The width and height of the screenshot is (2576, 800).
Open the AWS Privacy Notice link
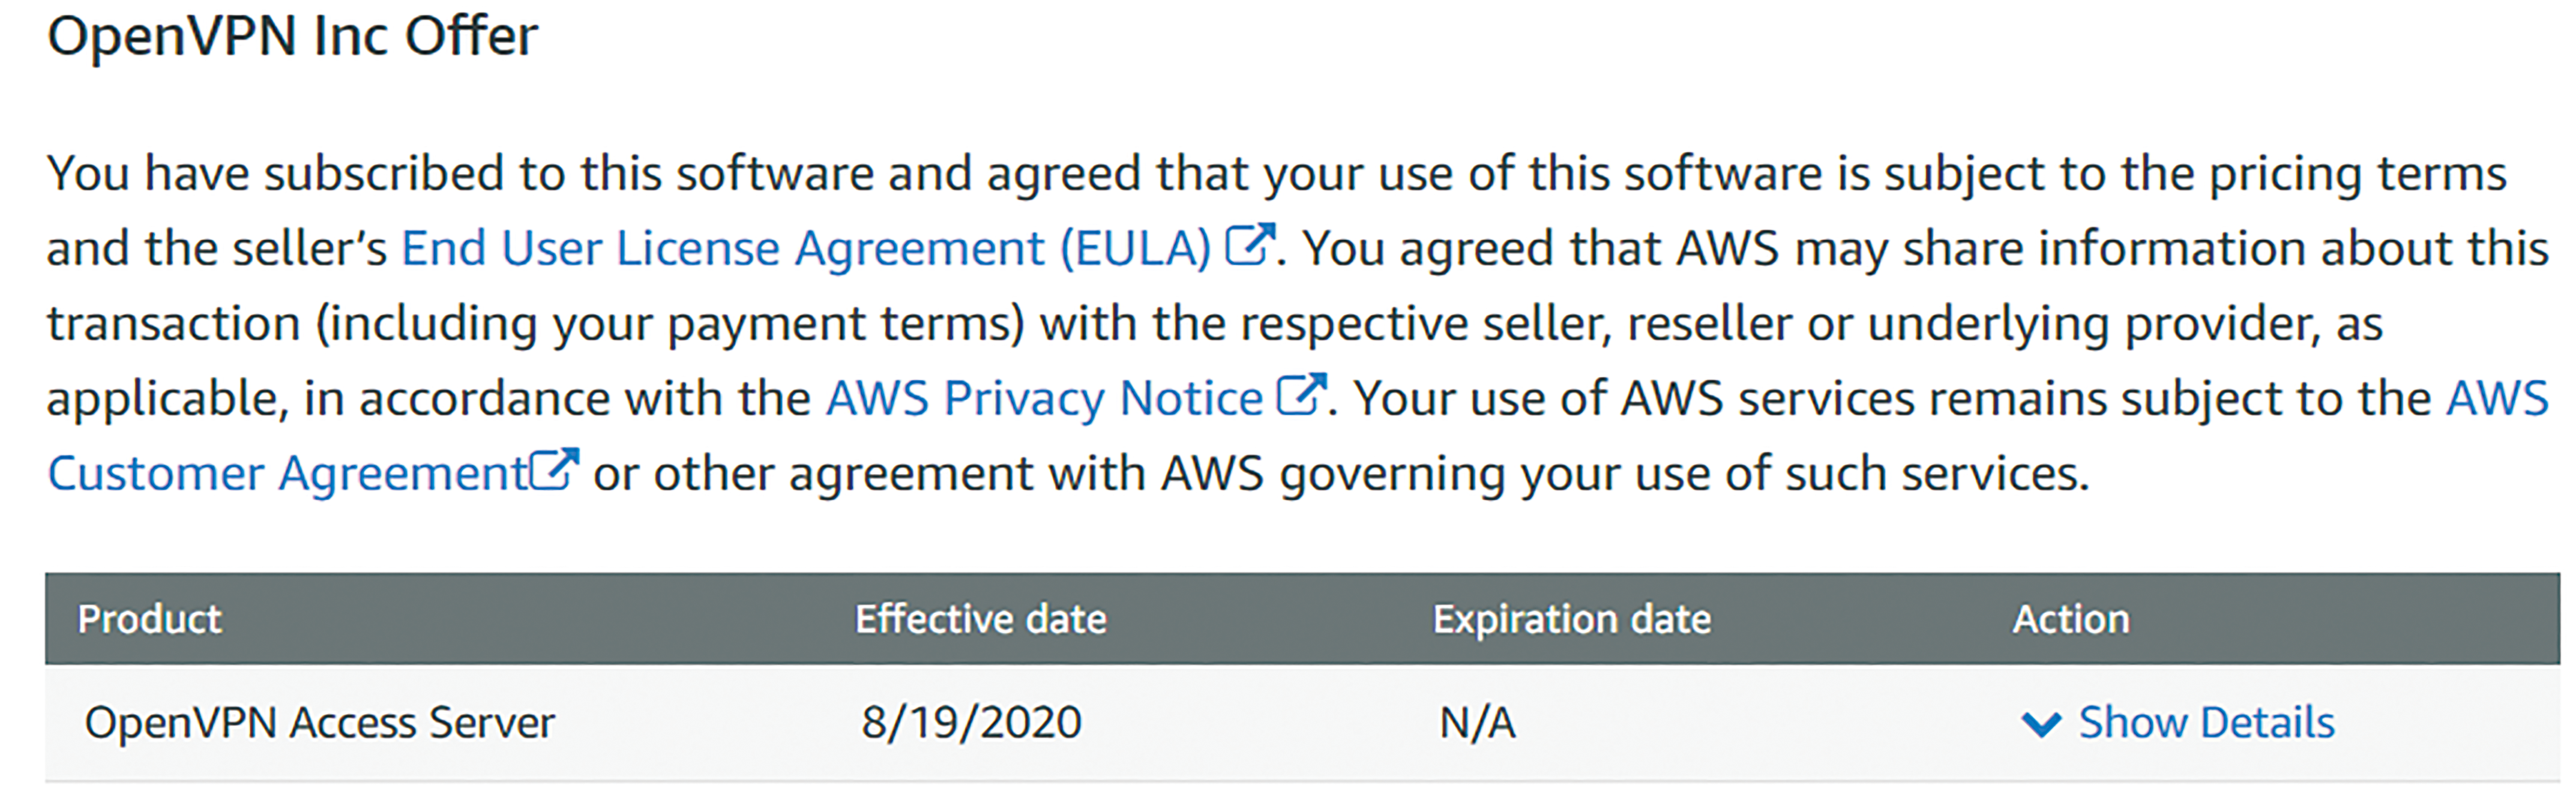point(1044,399)
